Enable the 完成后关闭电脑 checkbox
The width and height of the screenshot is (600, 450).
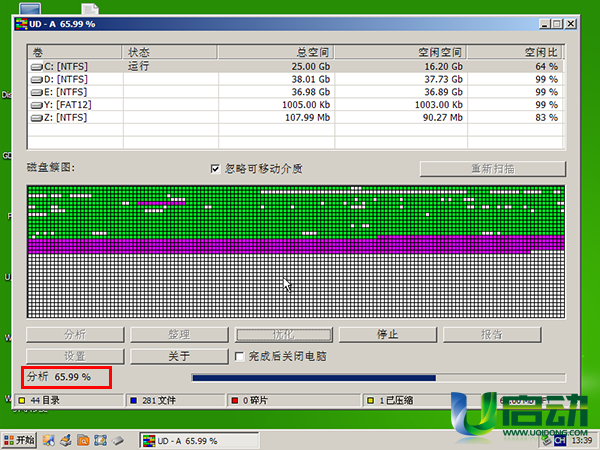[239, 356]
